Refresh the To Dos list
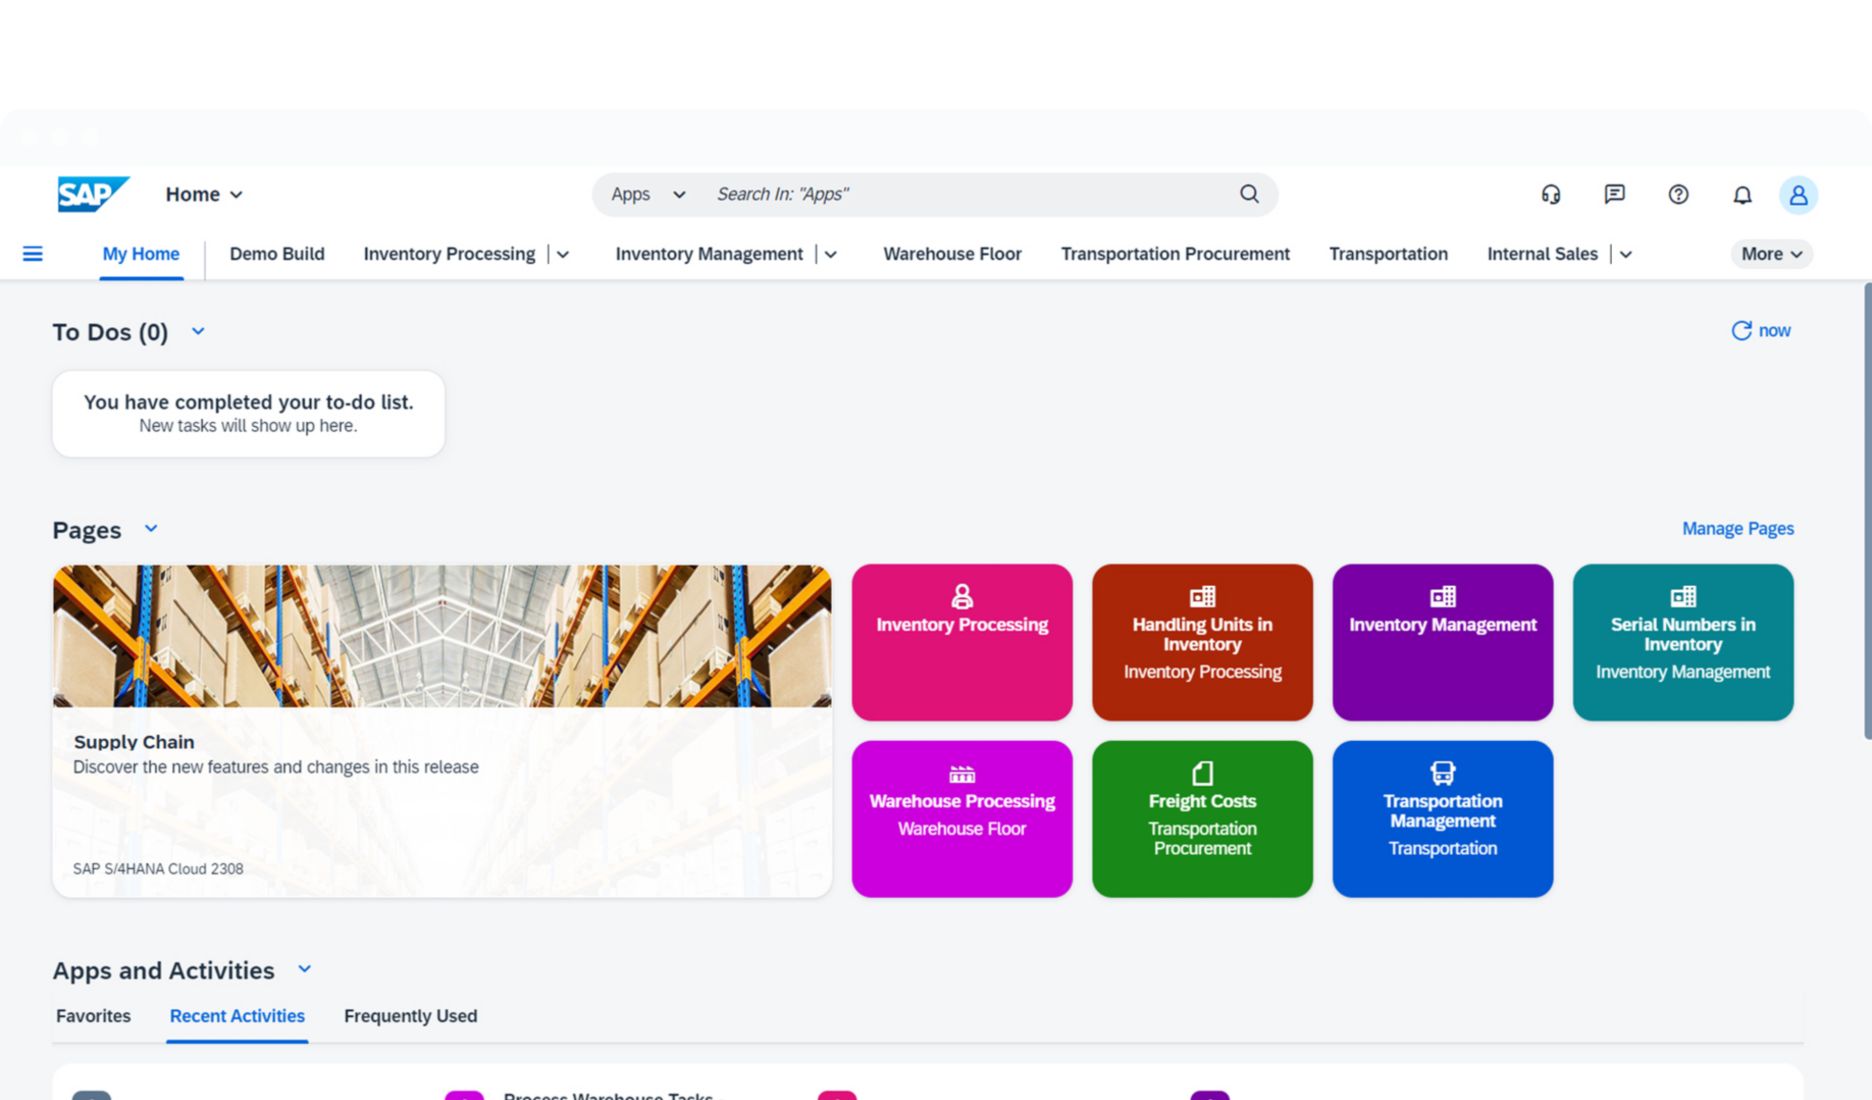This screenshot has height=1100, width=1872. (x=1760, y=331)
